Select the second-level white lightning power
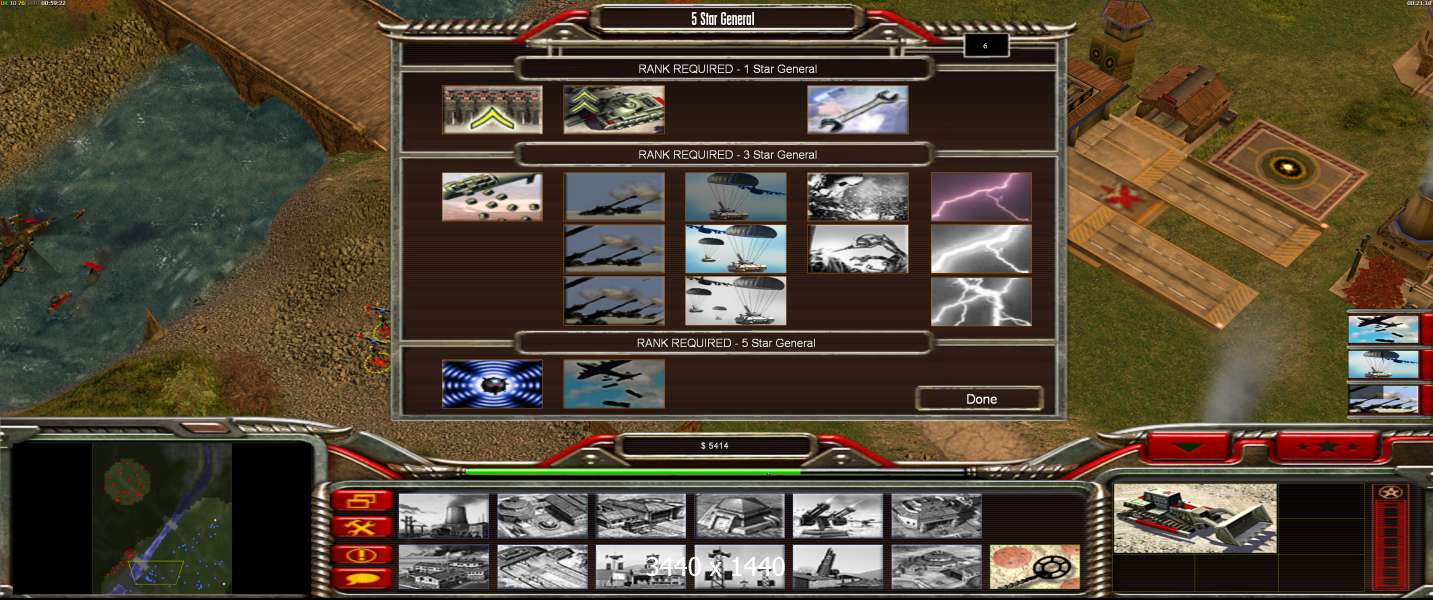This screenshot has width=1433, height=600. click(x=981, y=248)
